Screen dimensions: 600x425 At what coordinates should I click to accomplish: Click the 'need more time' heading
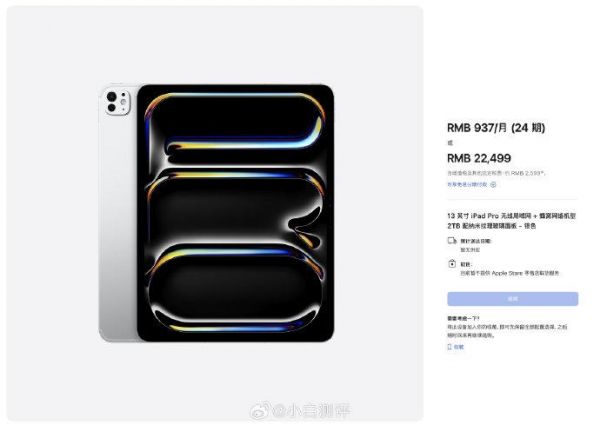(463, 318)
